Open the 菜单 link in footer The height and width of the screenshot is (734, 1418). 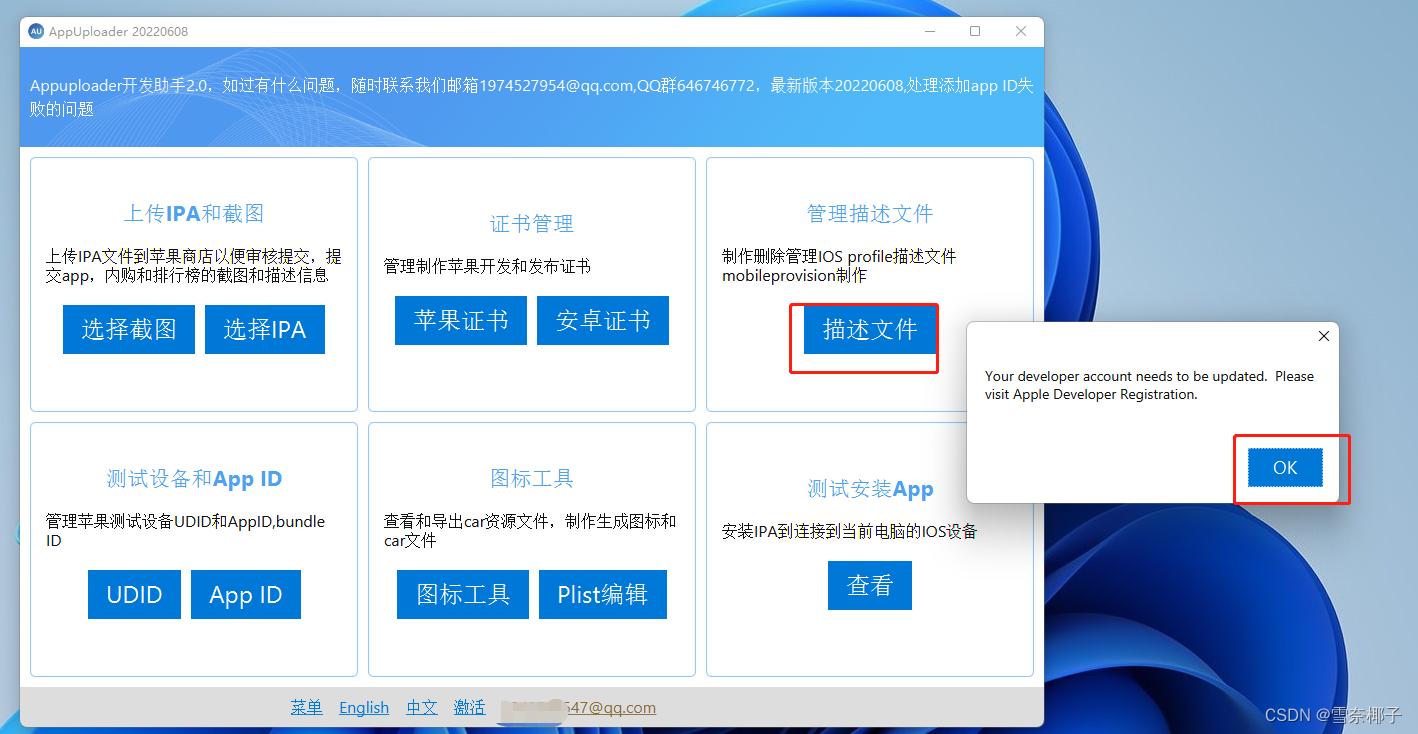pos(307,707)
